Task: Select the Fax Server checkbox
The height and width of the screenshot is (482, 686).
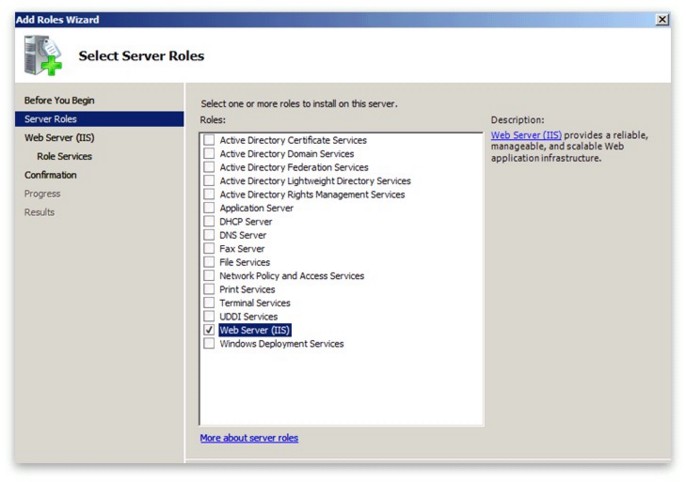Action: pyautogui.click(x=209, y=248)
